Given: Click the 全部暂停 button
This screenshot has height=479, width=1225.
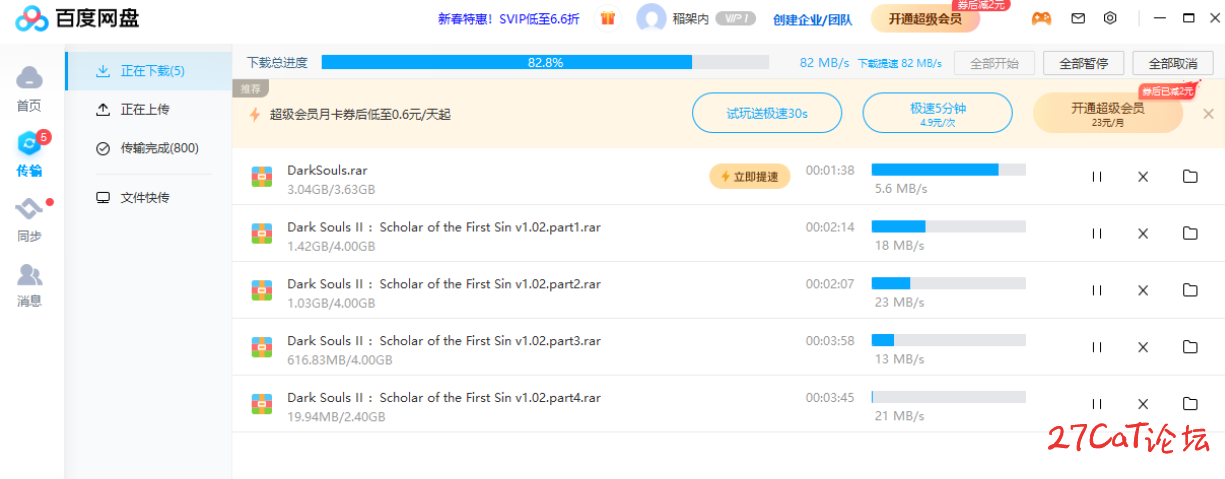Looking at the screenshot, I should click(x=1083, y=63).
